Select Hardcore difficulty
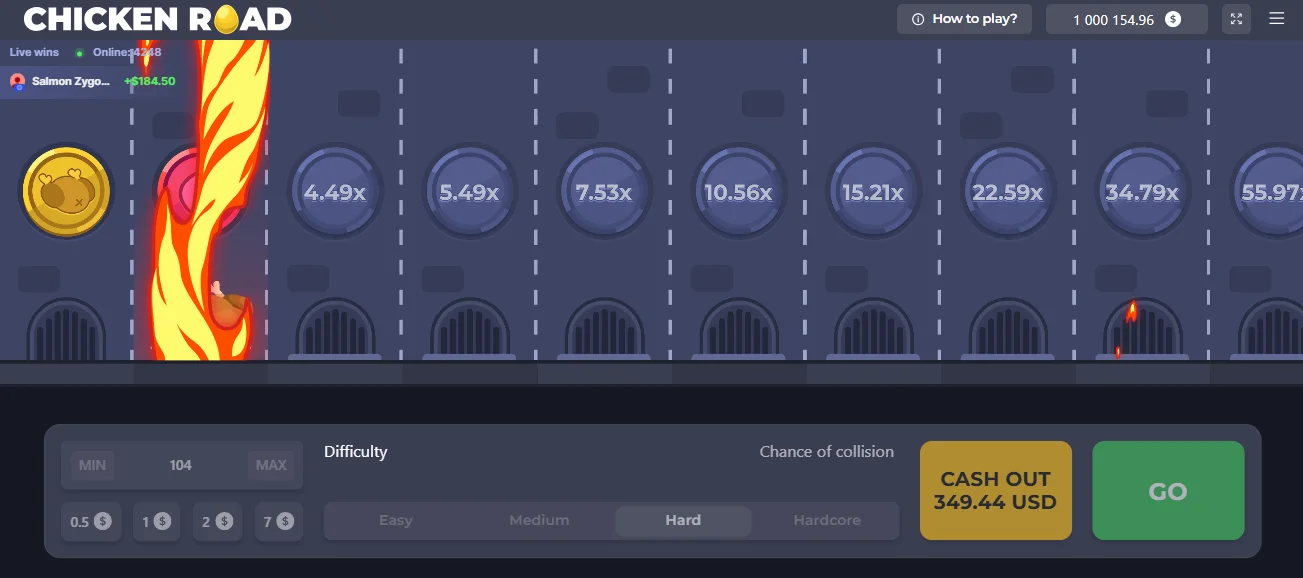 pos(827,520)
